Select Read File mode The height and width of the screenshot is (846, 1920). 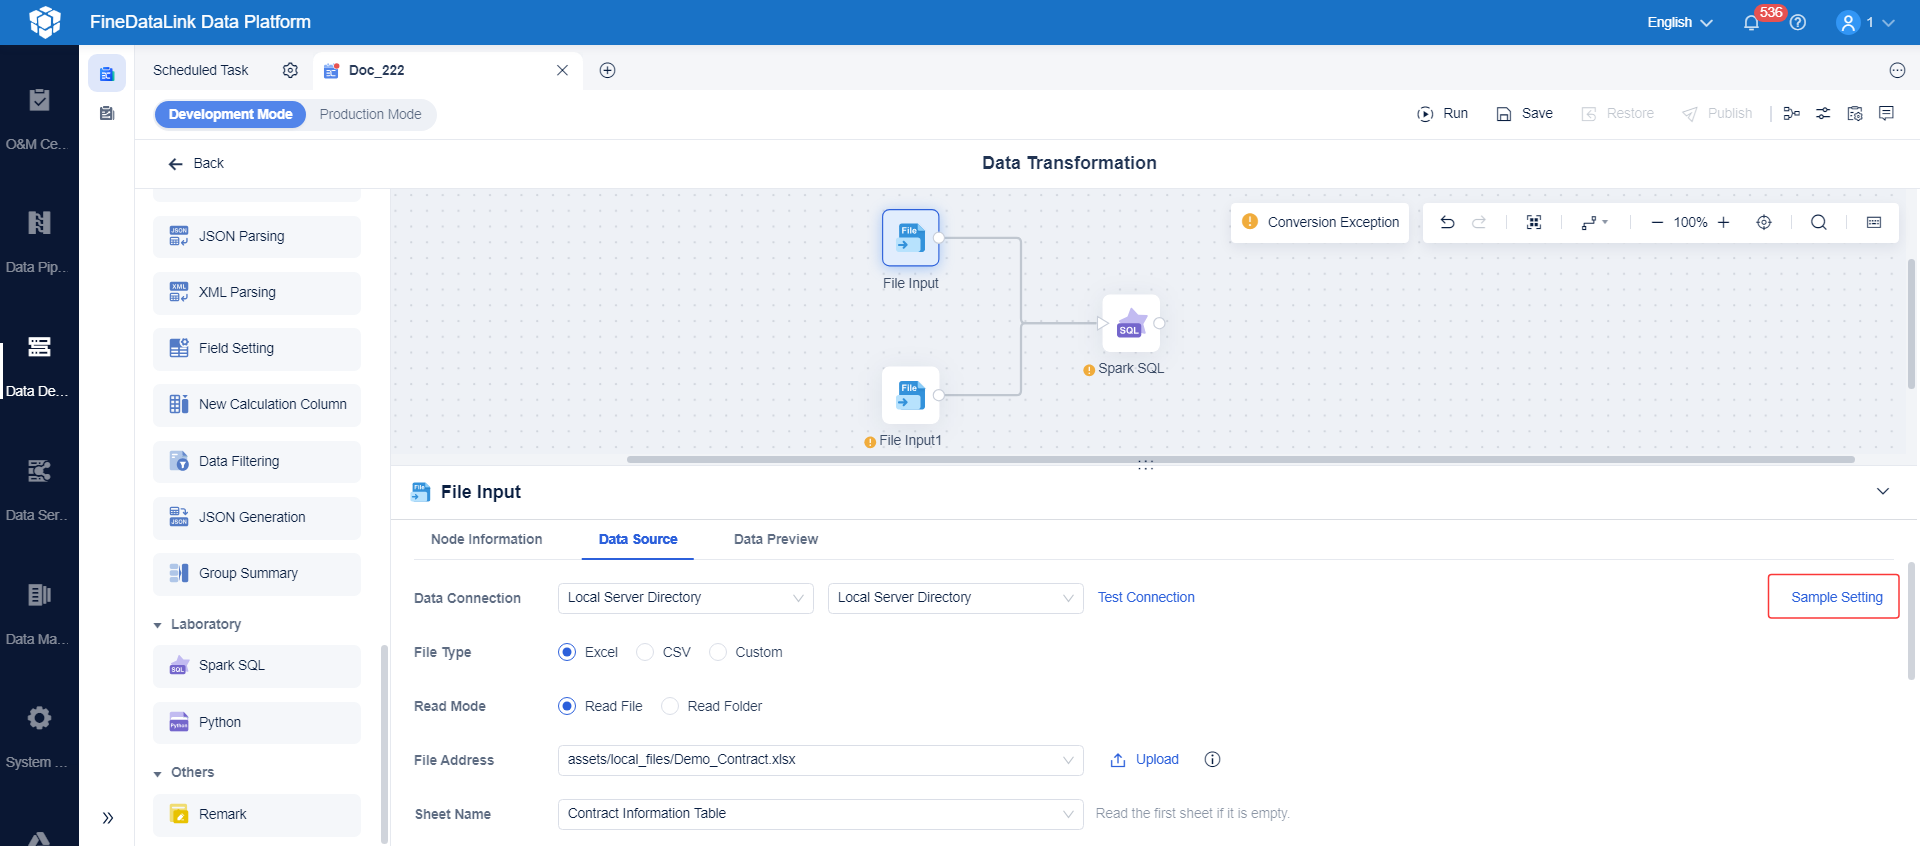(x=567, y=706)
